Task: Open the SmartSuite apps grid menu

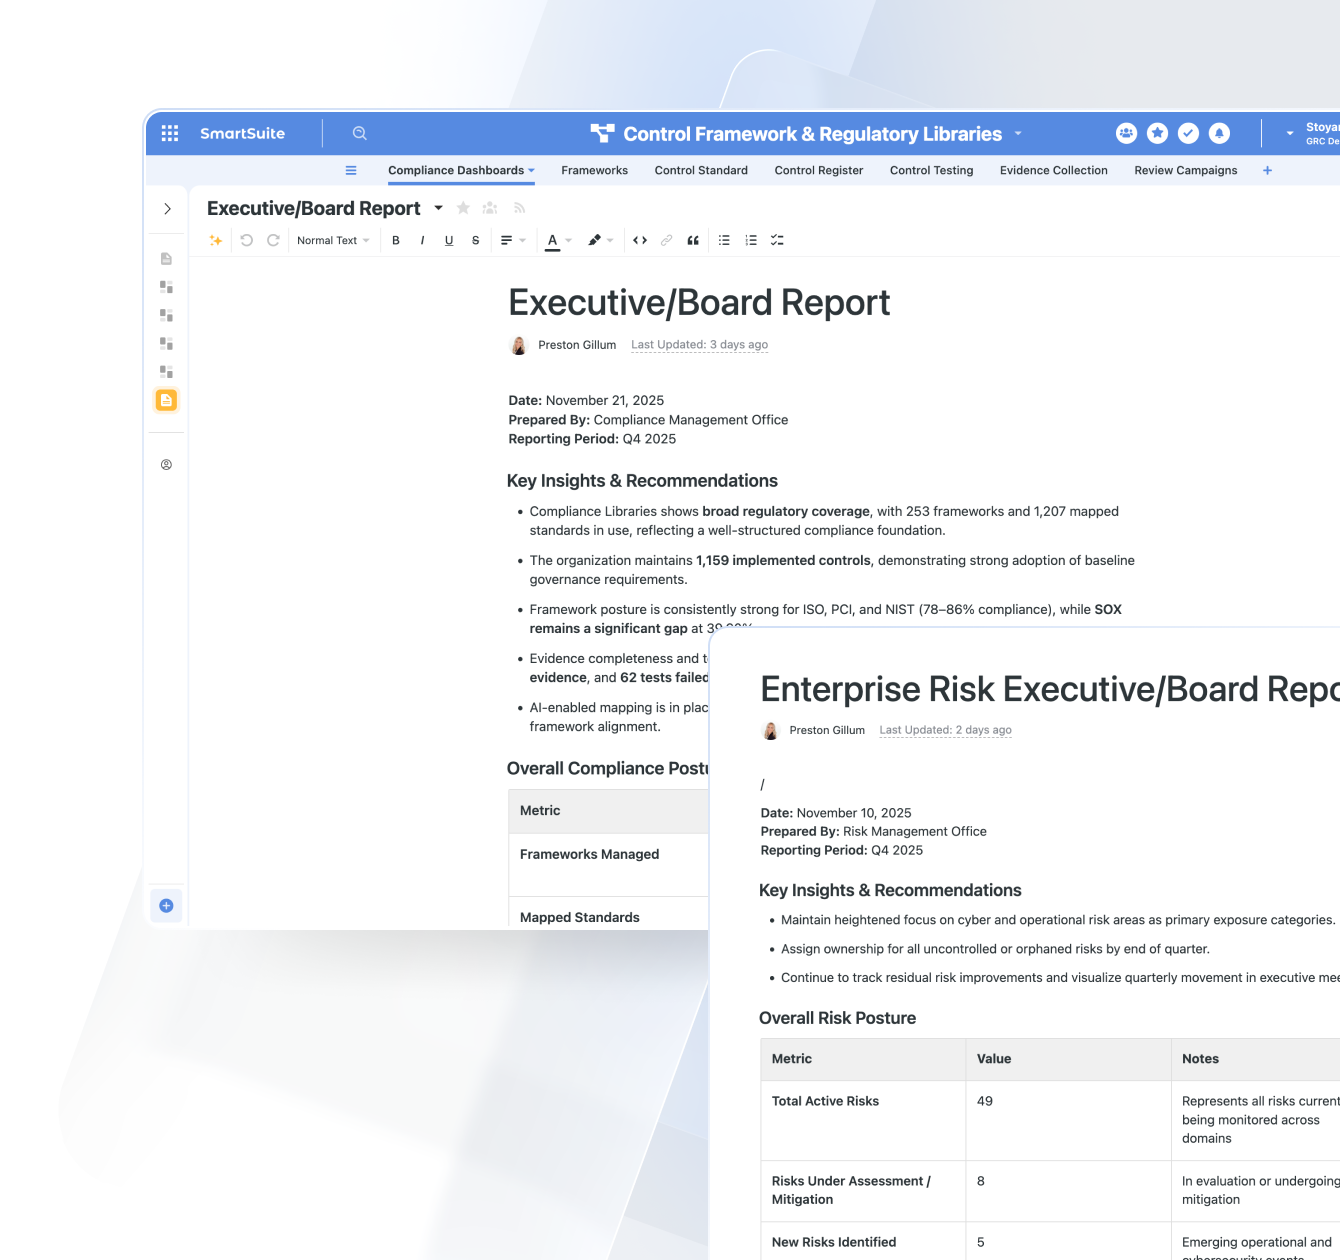Action: [170, 133]
